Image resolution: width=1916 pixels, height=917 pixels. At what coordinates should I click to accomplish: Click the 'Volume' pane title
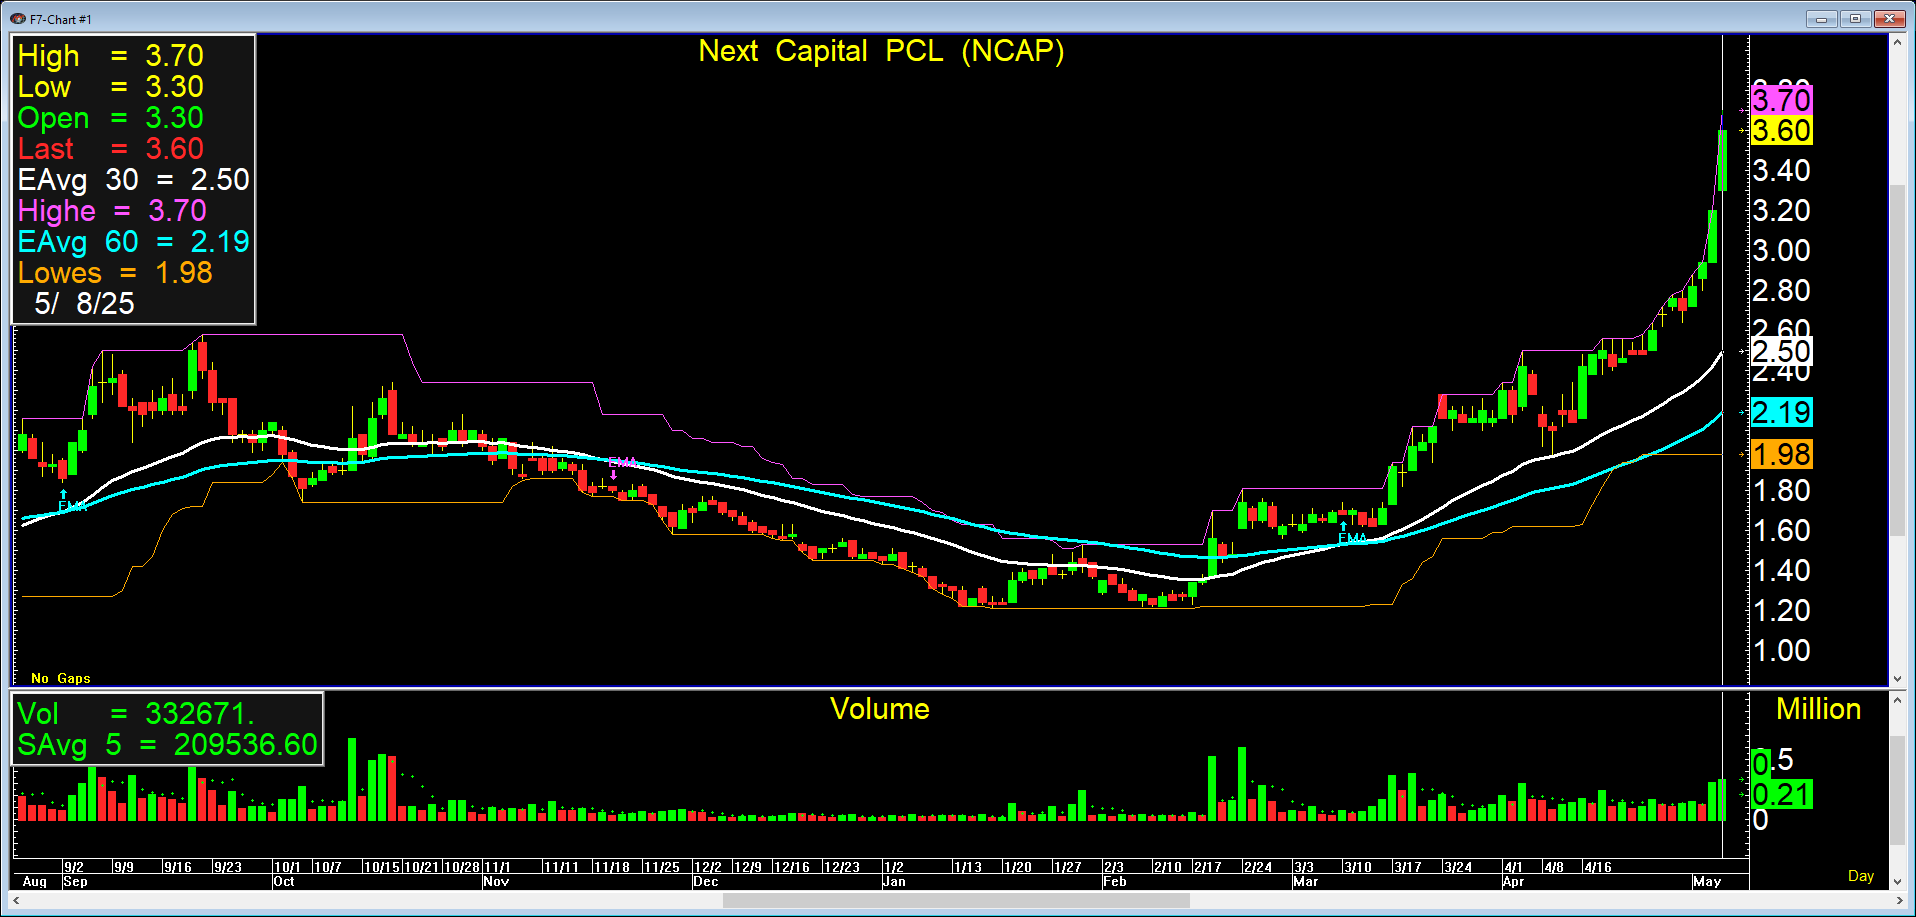click(880, 709)
